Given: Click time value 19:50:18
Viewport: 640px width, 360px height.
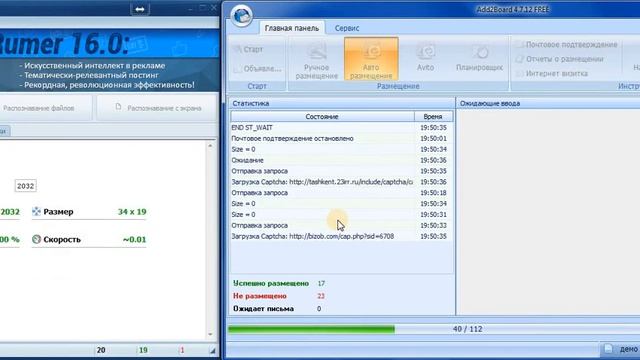Looking at the screenshot, I should click(433, 193).
